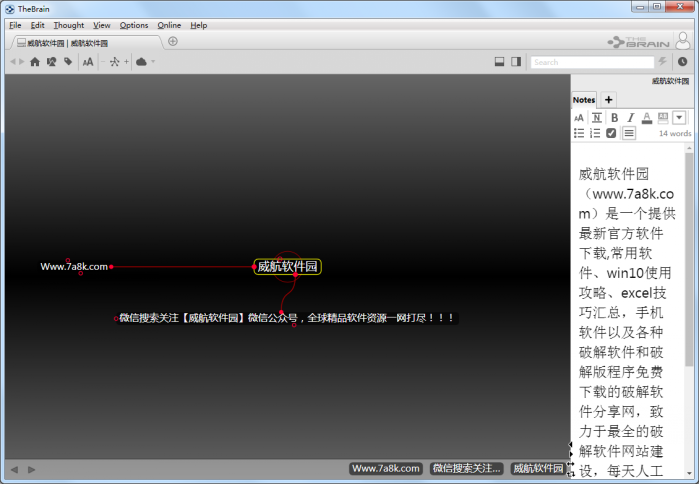Screen dimensions: 699x484
Task: Go to the home thought
Action: point(35,62)
